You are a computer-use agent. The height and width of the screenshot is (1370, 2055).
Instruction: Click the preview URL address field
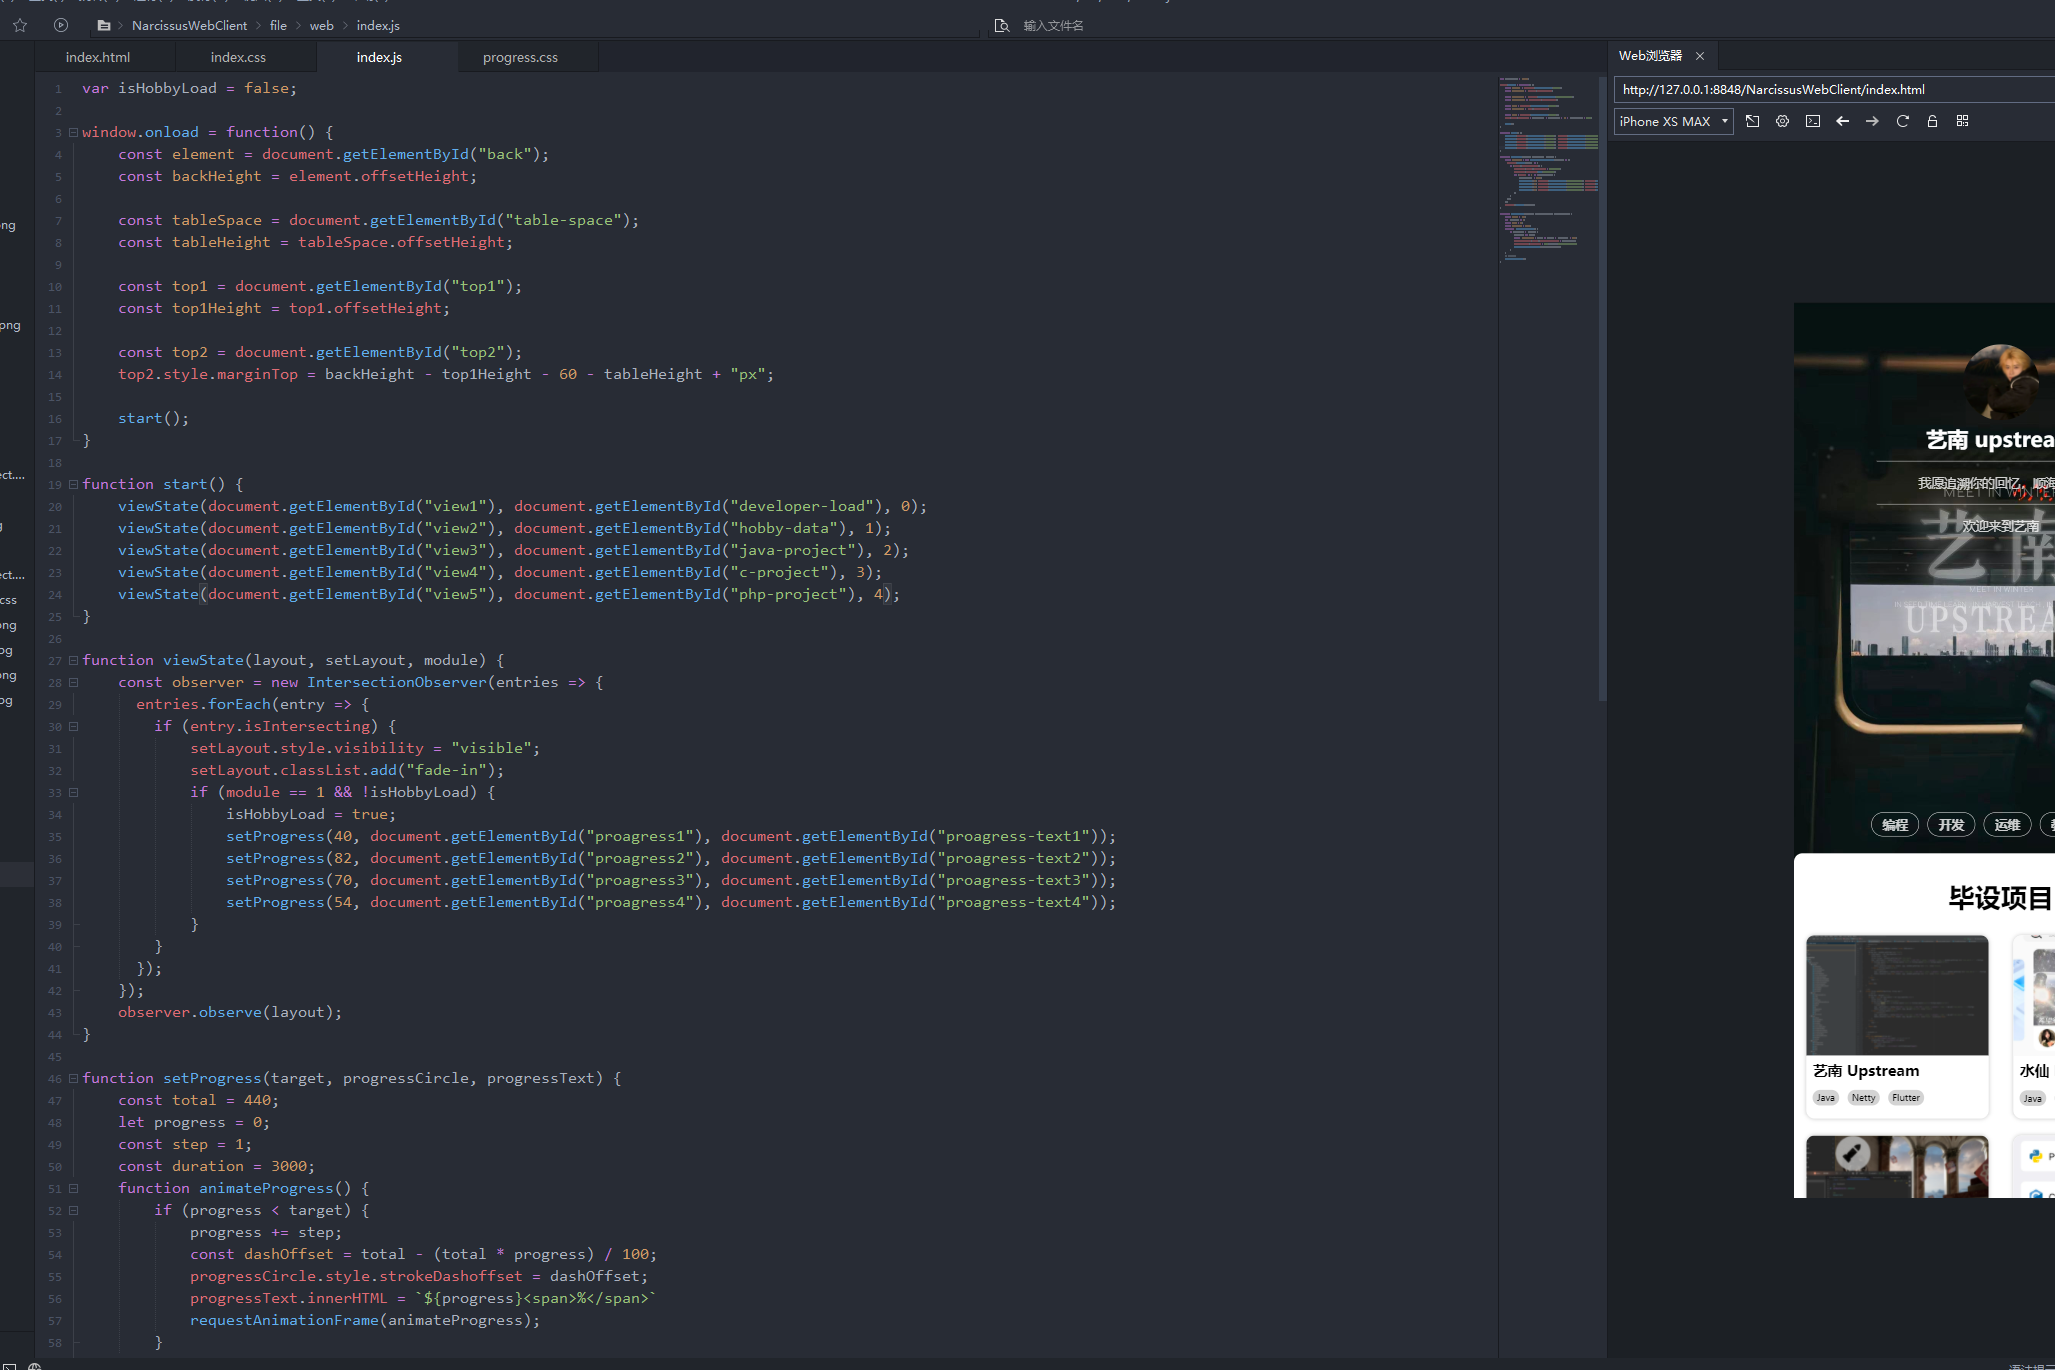(x=1834, y=89)
